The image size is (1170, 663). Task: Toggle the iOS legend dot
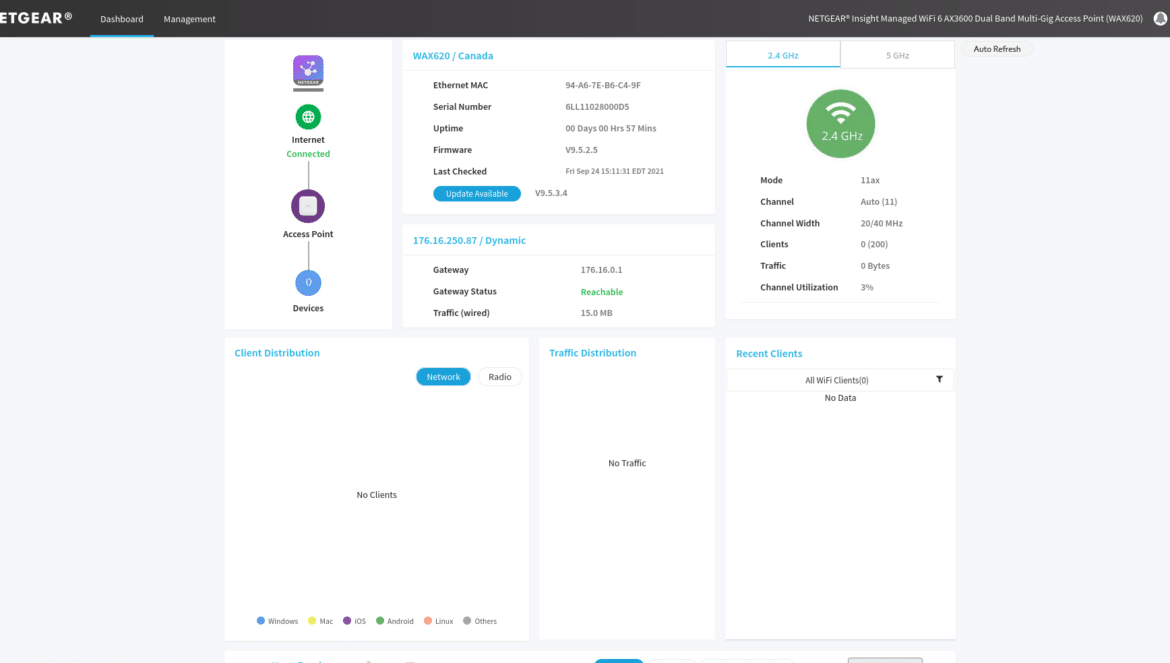[347, 620]
